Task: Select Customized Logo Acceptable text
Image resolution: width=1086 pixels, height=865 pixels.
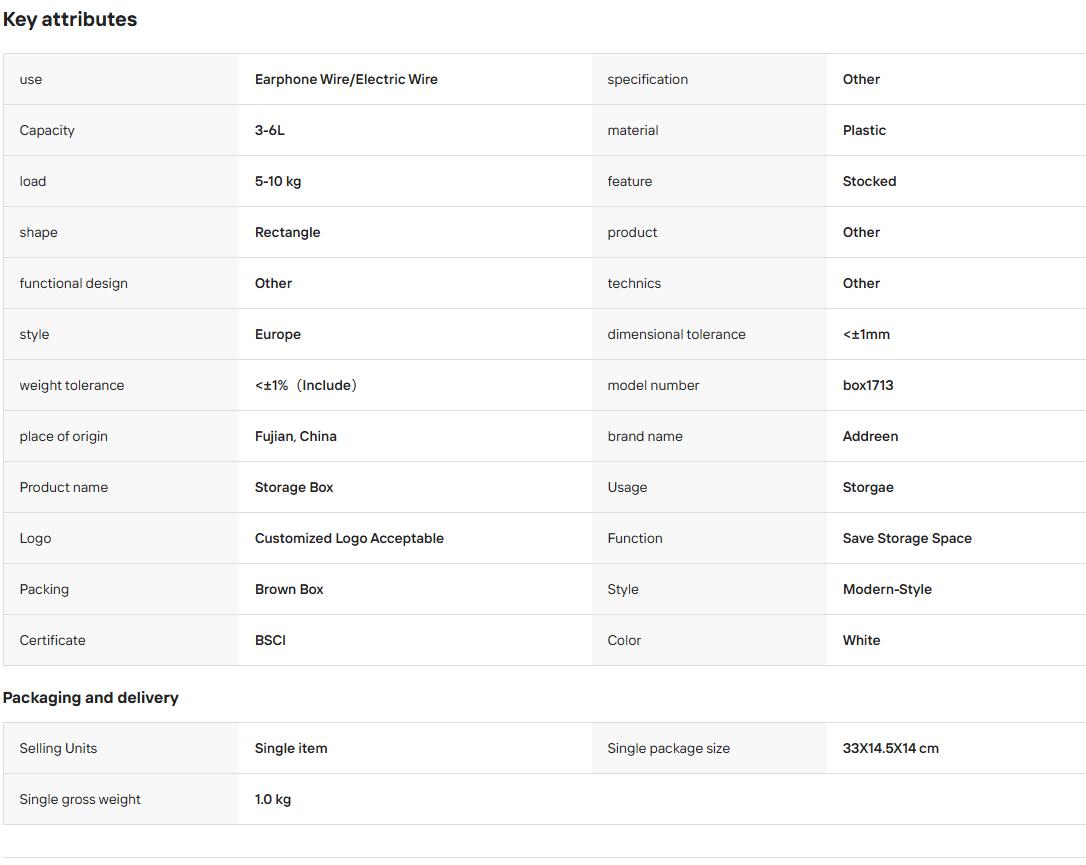Action: [x=349, y=538]
